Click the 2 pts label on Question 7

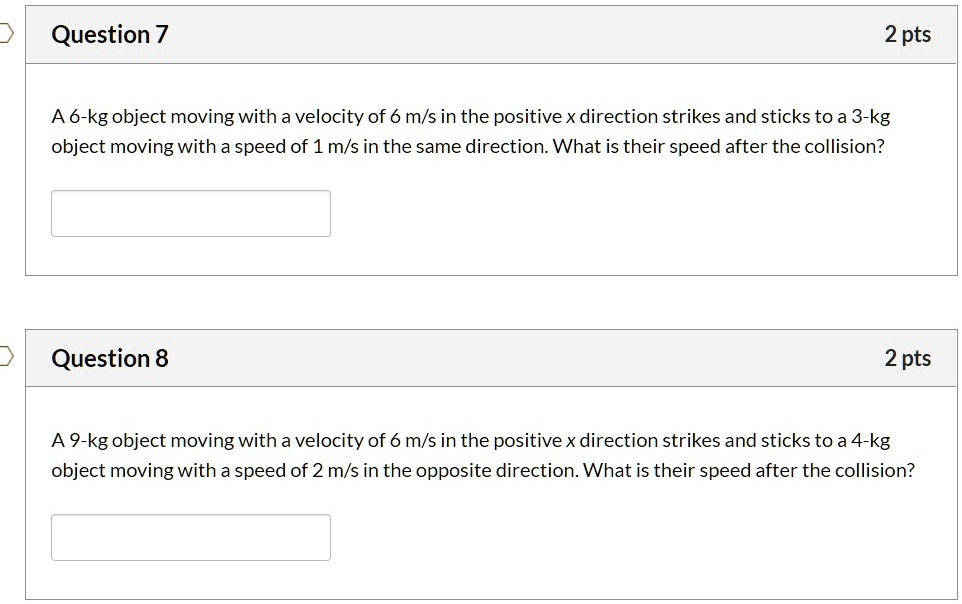click(x=907, y=35)
